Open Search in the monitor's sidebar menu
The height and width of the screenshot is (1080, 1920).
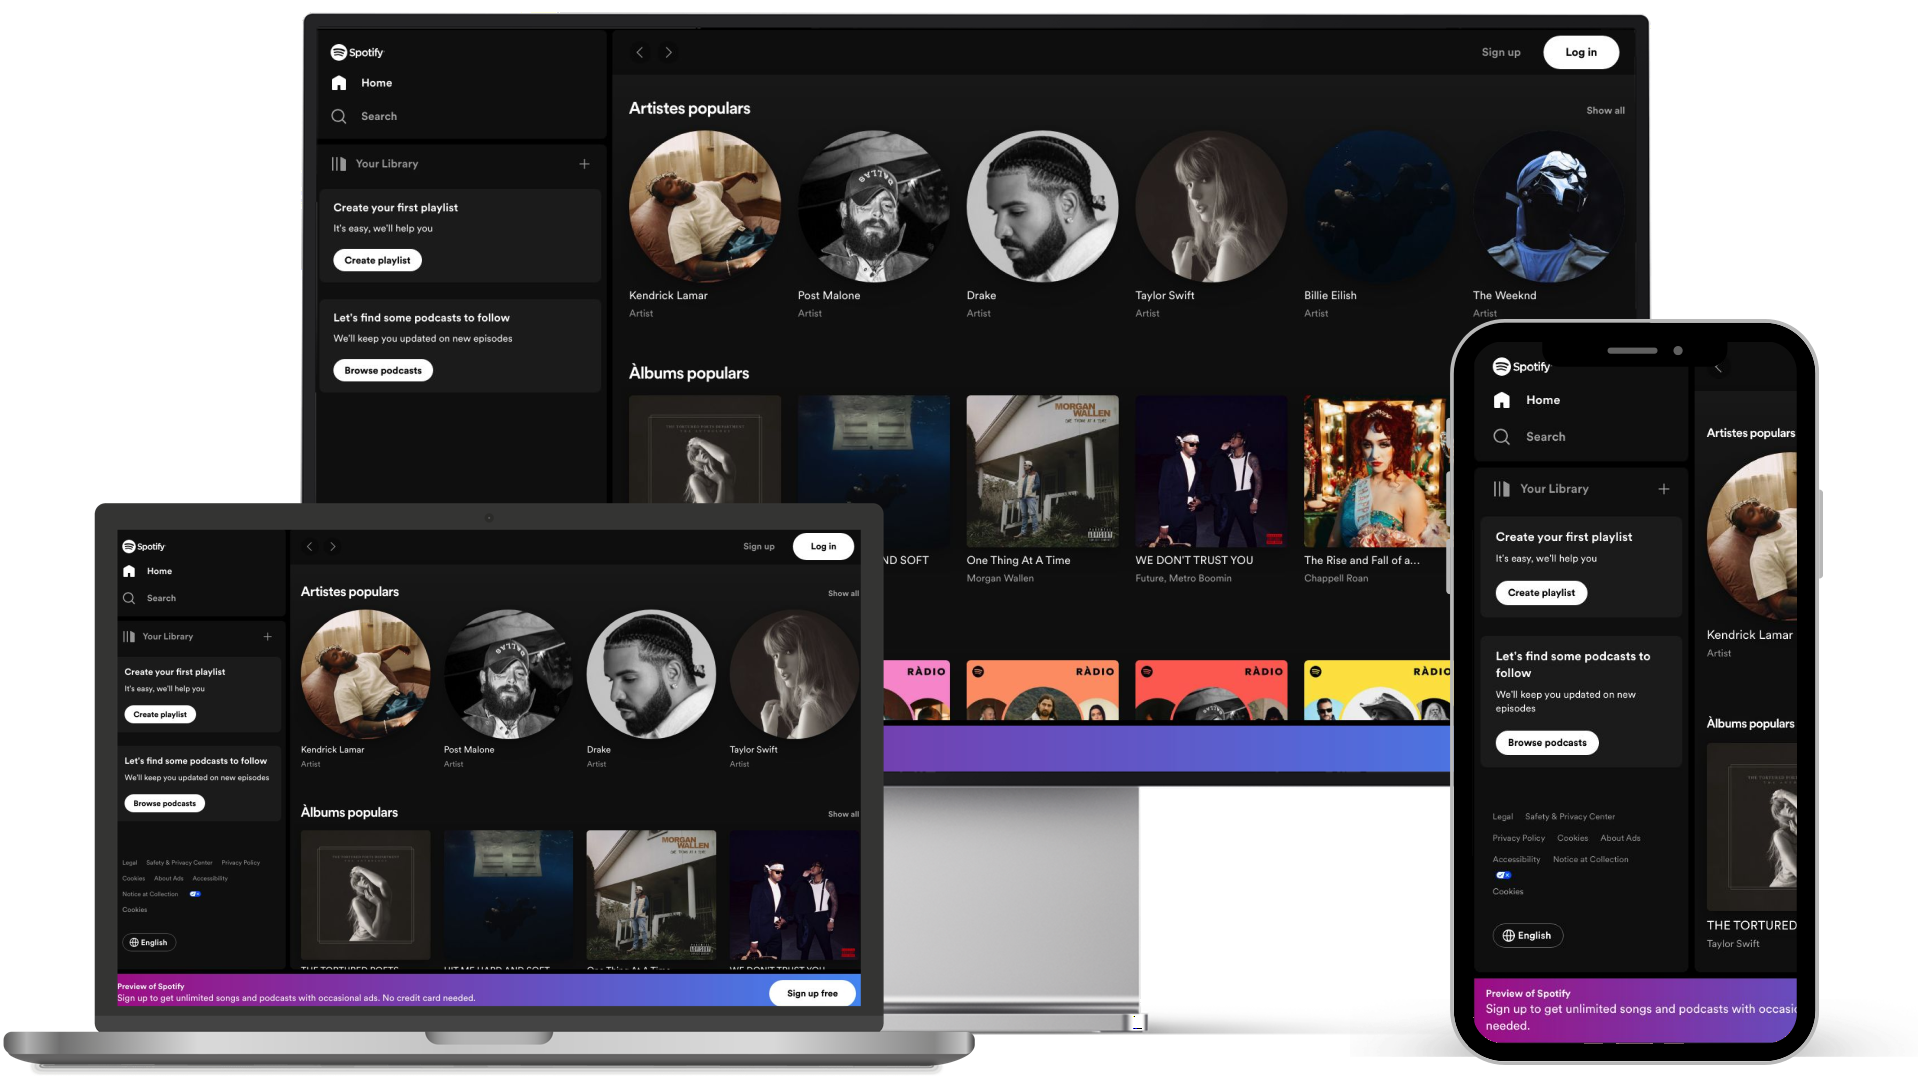(379, 116)
